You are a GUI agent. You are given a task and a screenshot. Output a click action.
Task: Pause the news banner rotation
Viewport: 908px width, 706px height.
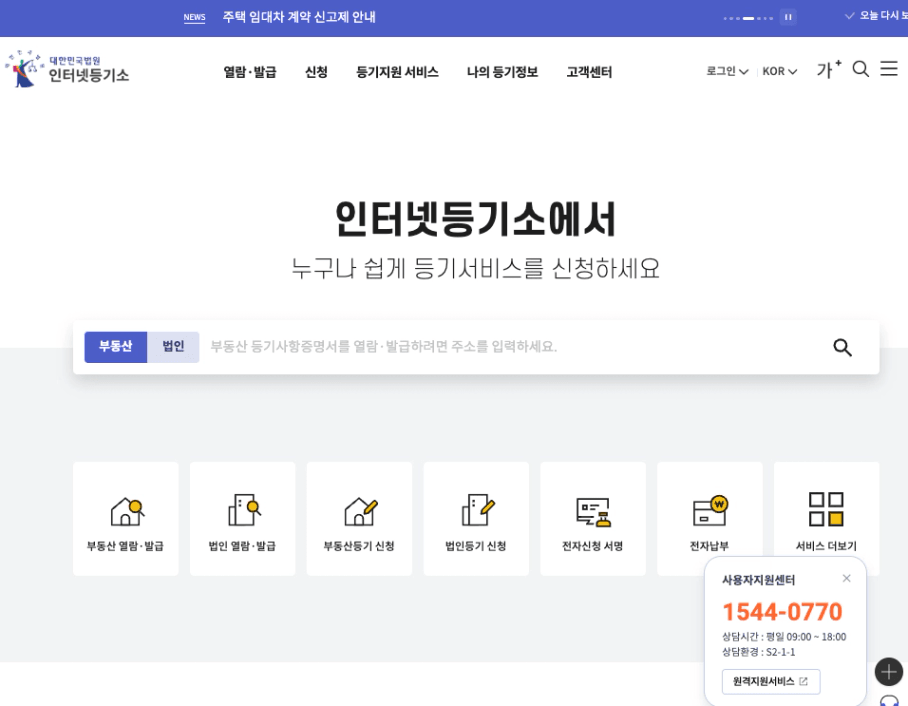tap(788, 17)
